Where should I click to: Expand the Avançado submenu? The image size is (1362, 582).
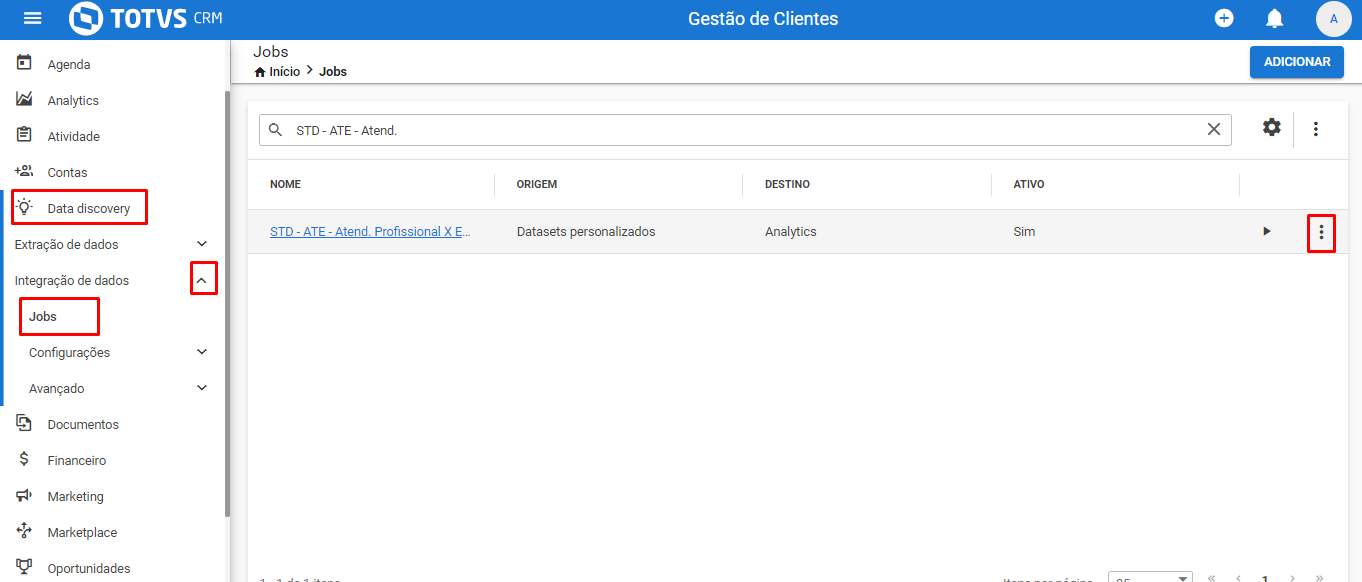point(202,388)
